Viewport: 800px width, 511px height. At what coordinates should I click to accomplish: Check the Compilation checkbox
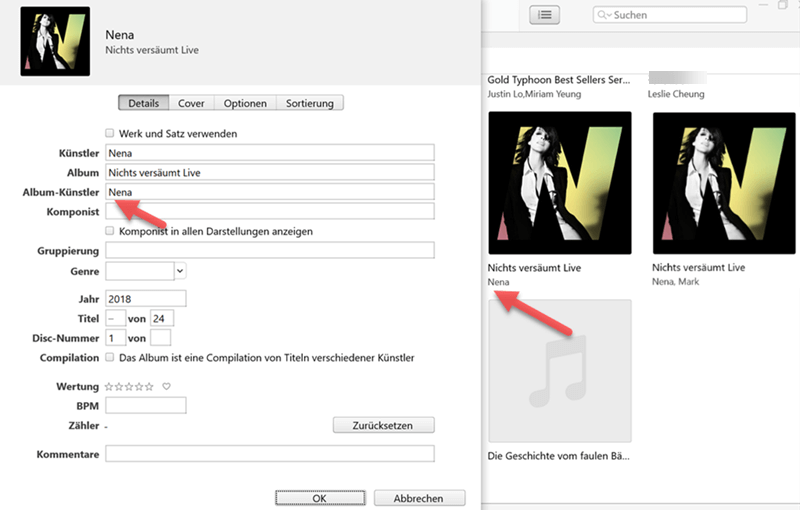pos(110,357)
